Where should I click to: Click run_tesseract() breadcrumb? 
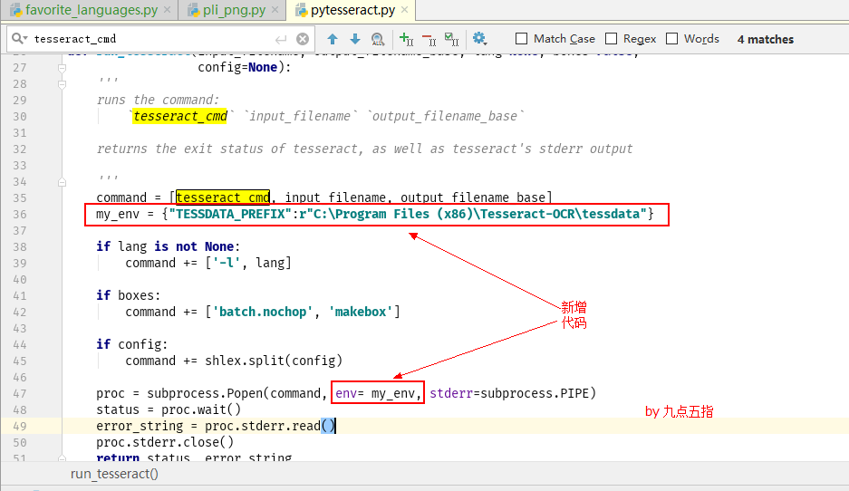pos(114,474)
